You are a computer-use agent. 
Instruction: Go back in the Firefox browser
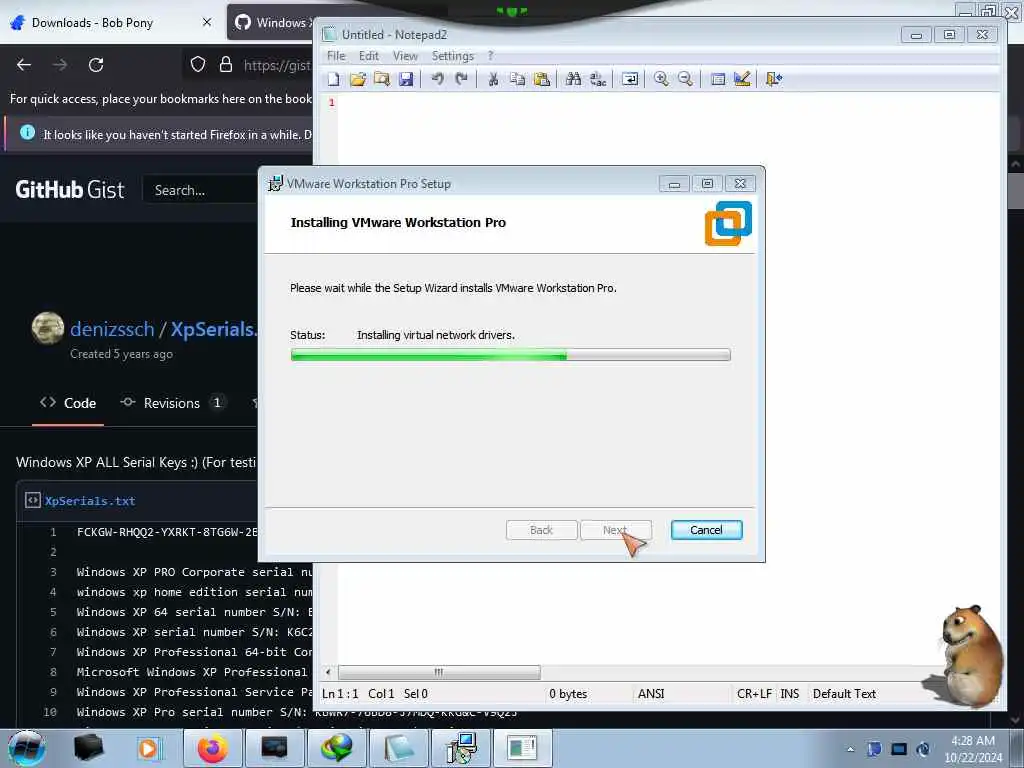(x=24, y=65)
